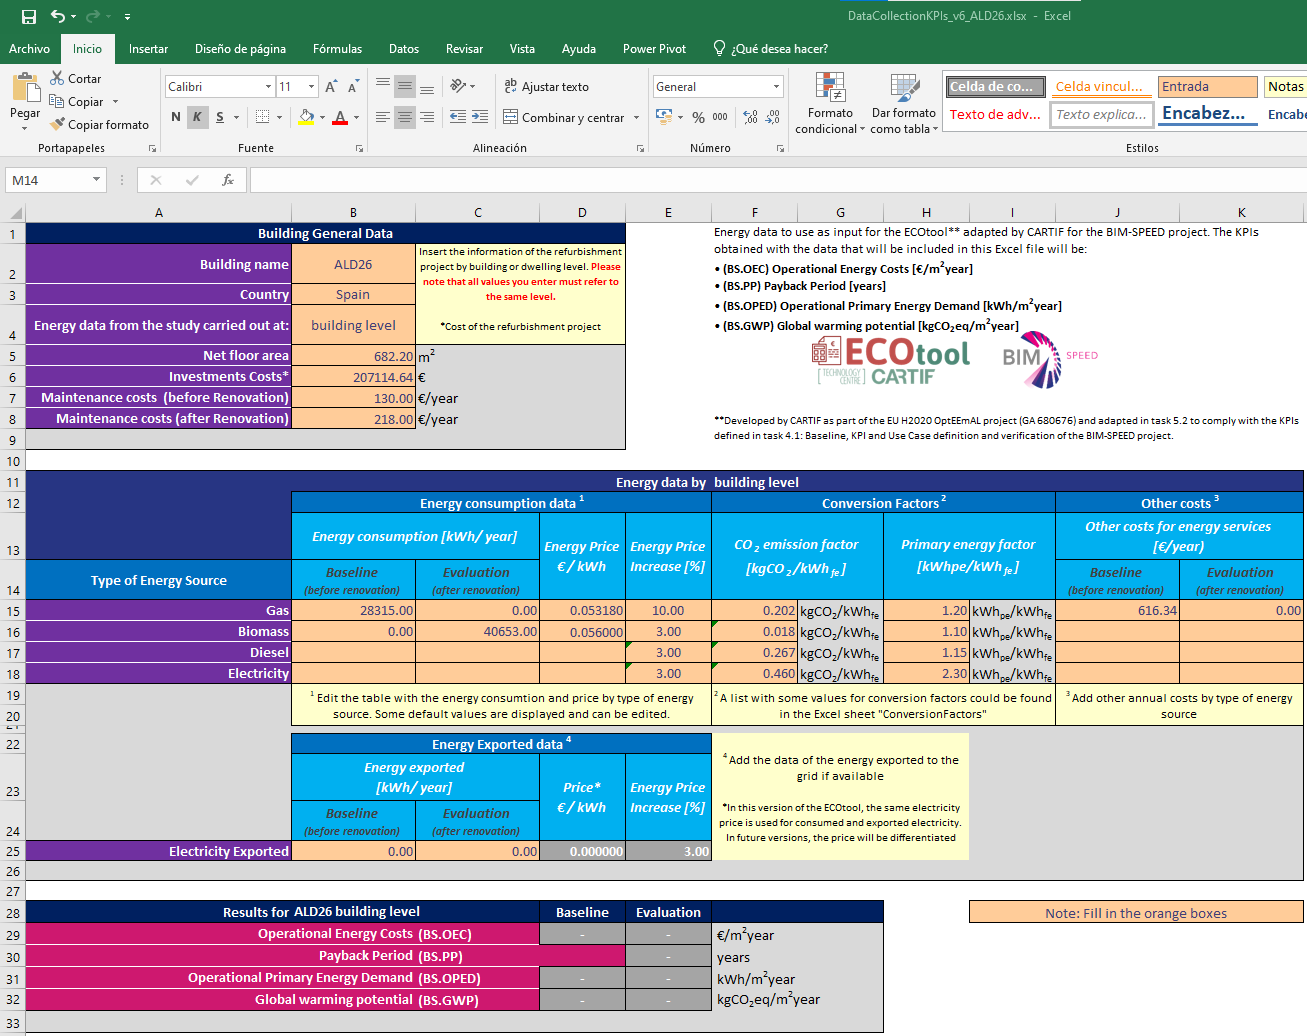1307x1036 pixels.
Task: Open the General number format dropdown
Action: [x=776, y=87]
